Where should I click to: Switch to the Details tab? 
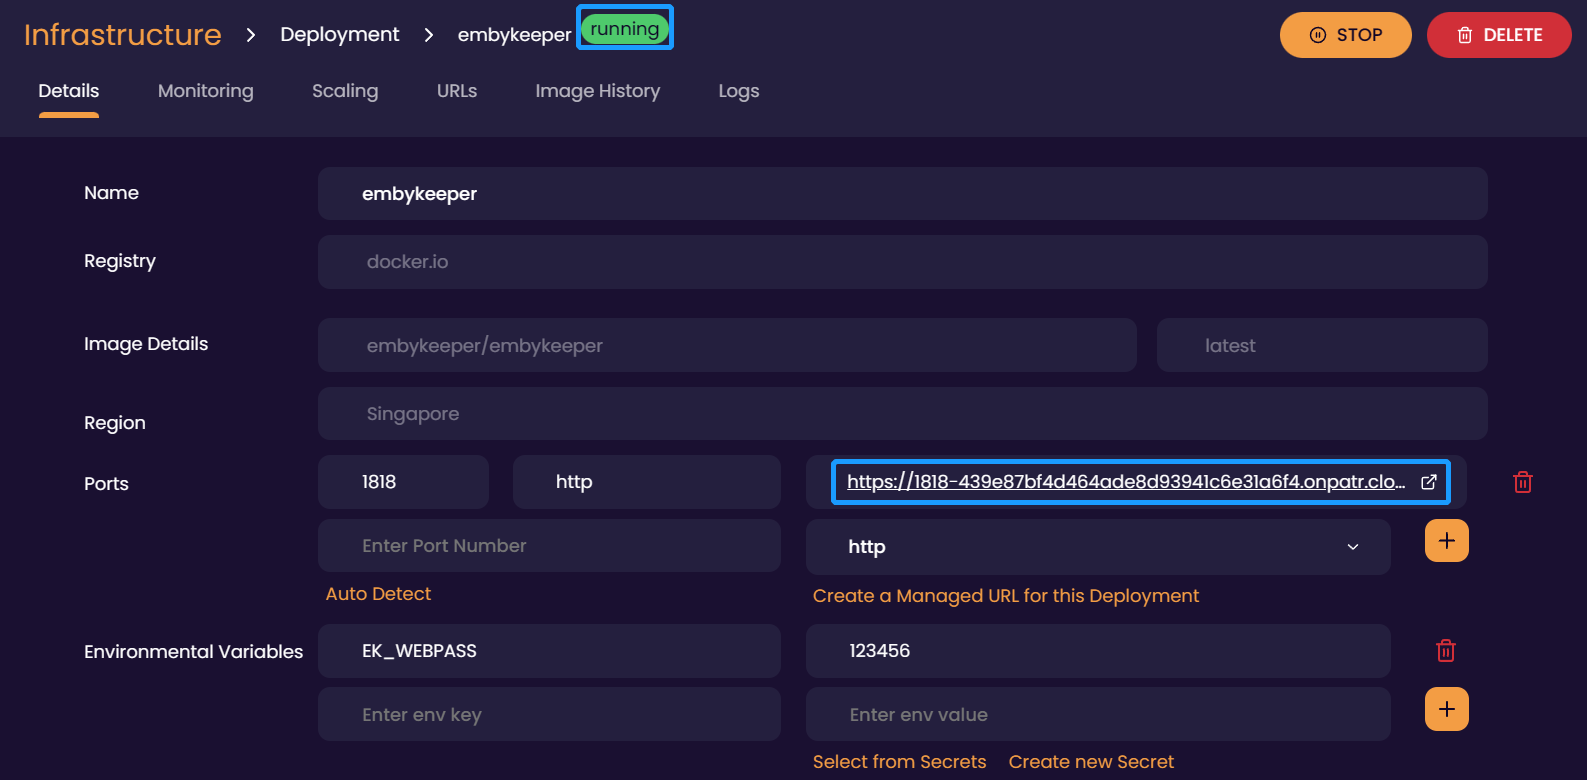(x=69, y=91)
